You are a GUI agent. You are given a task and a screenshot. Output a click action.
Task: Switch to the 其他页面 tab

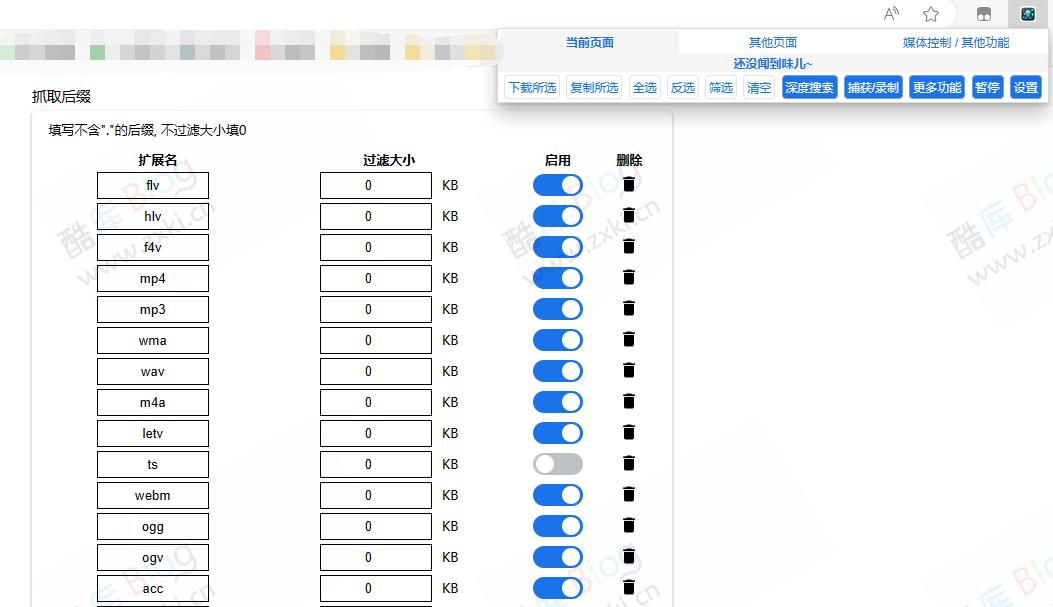(x=772, y=41)
